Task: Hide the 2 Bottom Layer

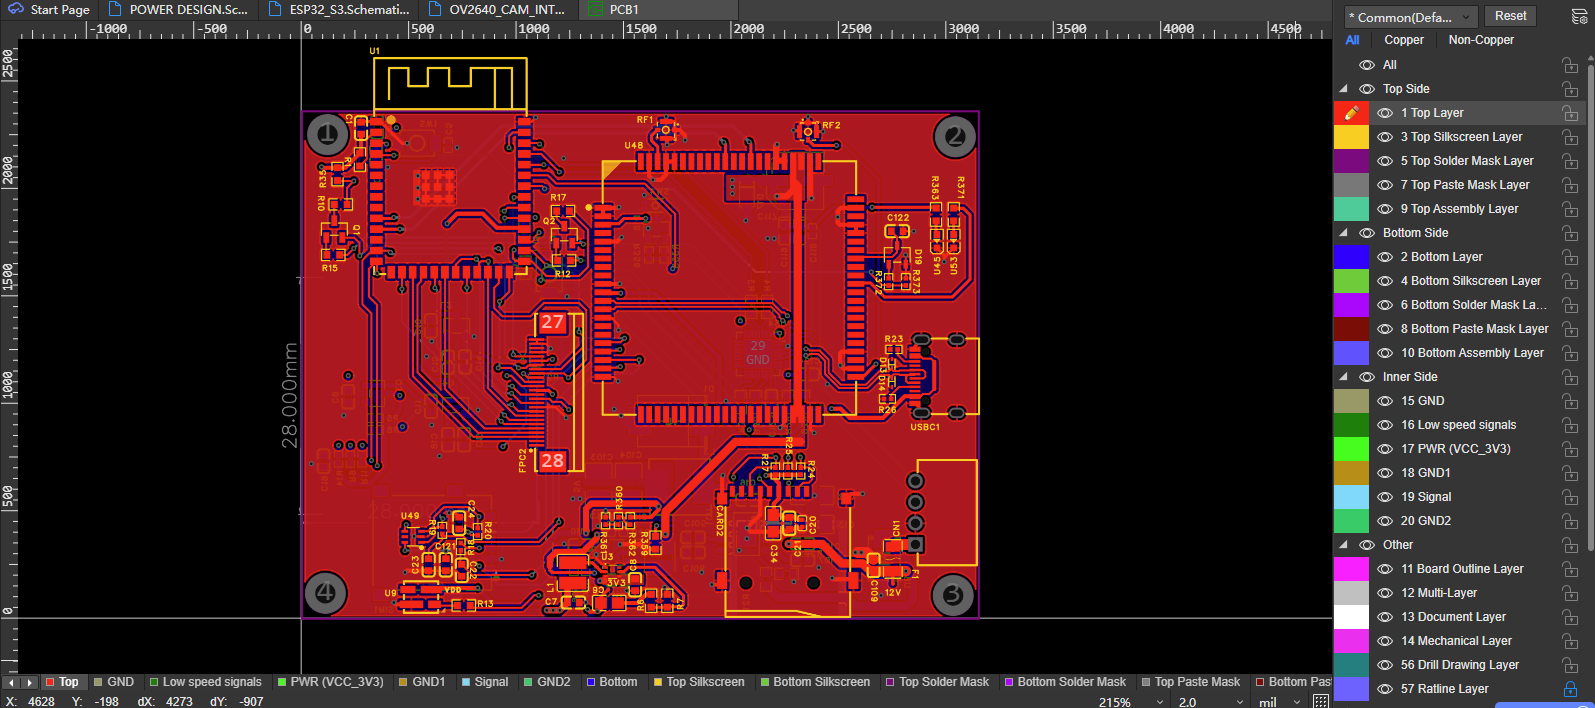Action: [x=1385, y=257]
